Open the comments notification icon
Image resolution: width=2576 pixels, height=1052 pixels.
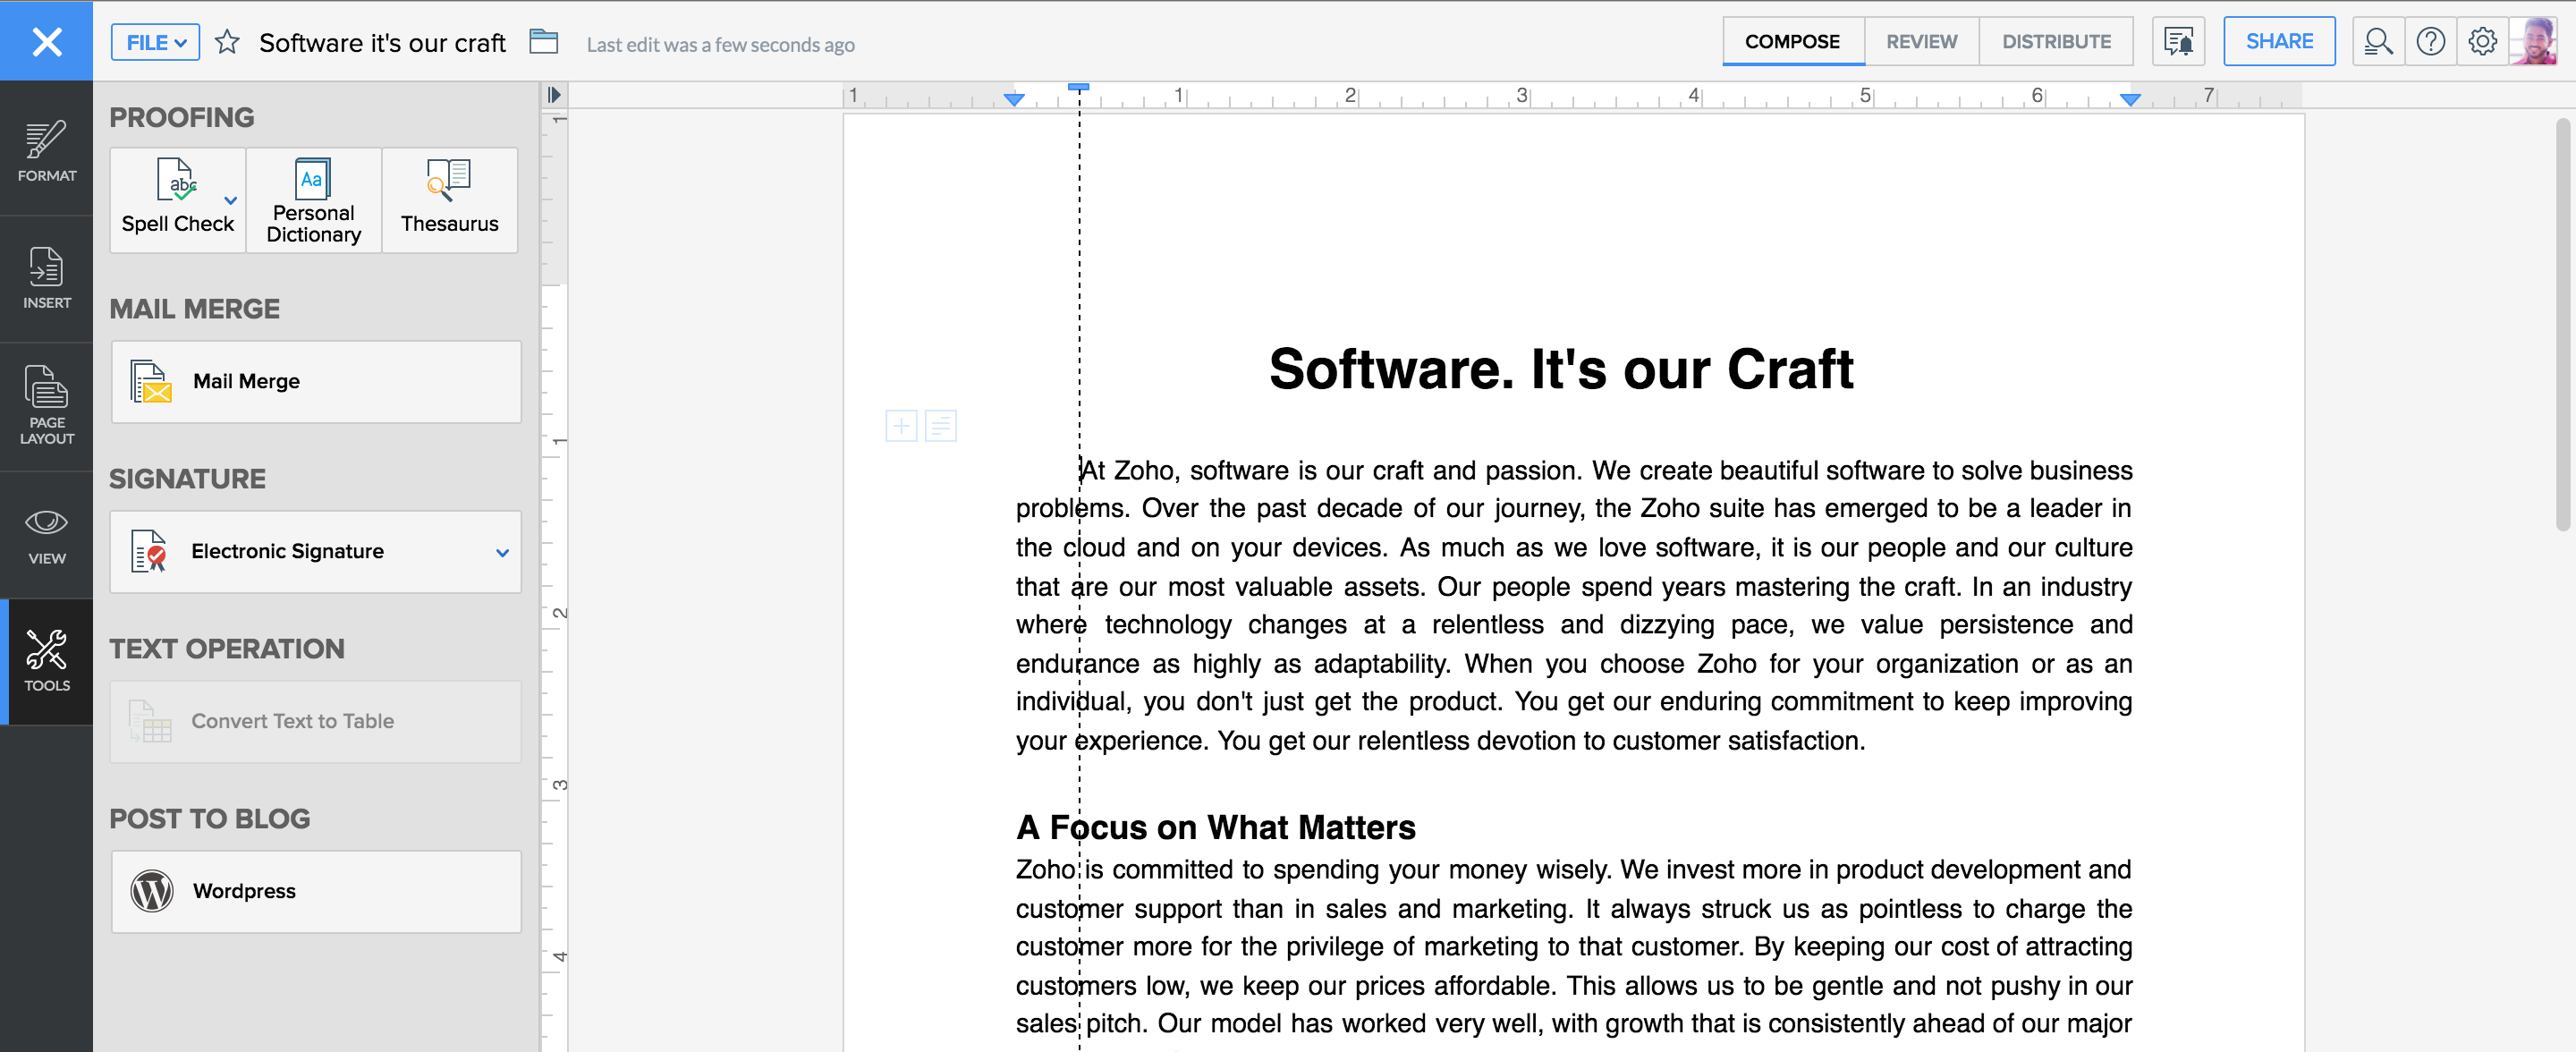point(2177,41)
